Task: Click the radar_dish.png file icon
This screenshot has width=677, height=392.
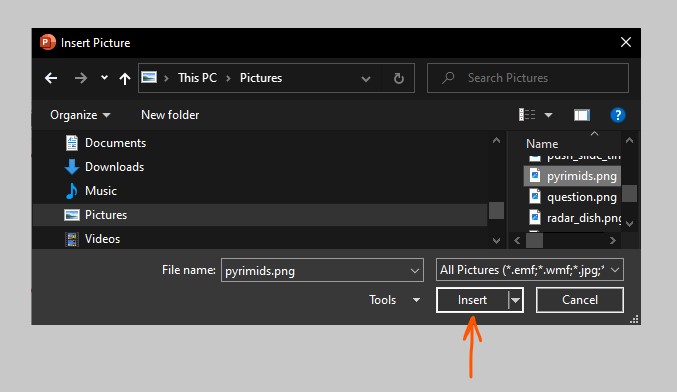Action: 535,217
